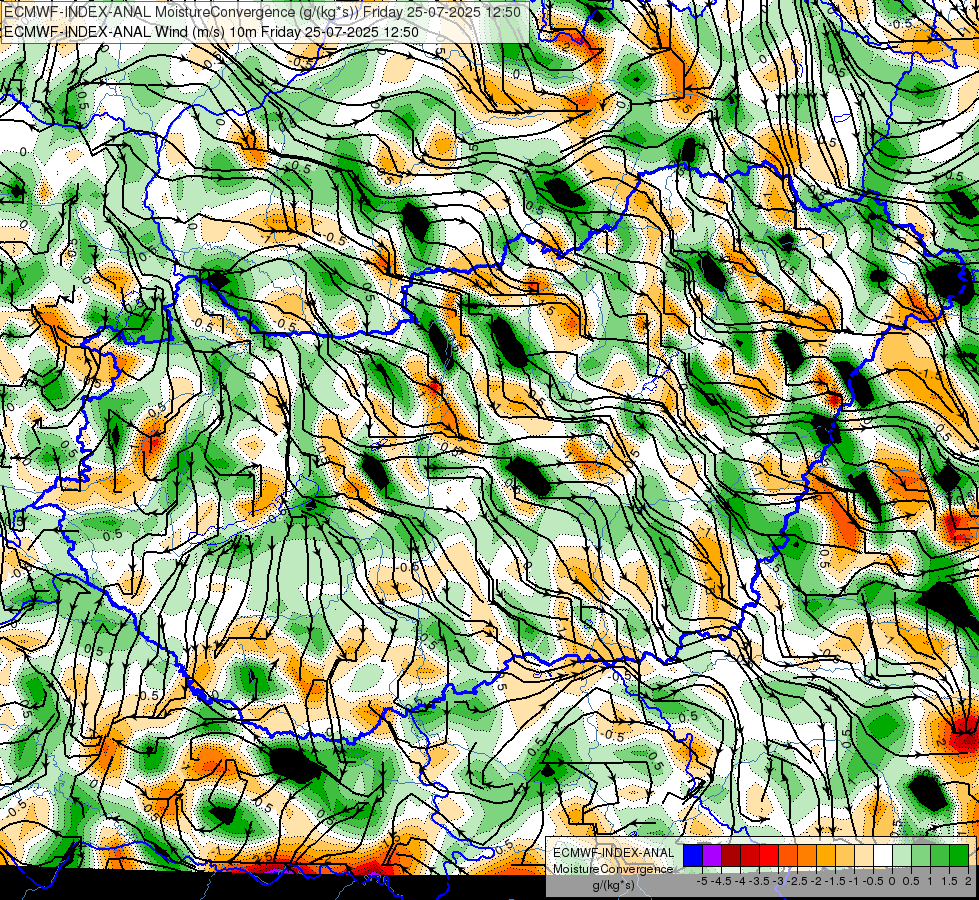Select the blue swatch in the legend
This screenshot has height=900, width=979.
[693, 856]
